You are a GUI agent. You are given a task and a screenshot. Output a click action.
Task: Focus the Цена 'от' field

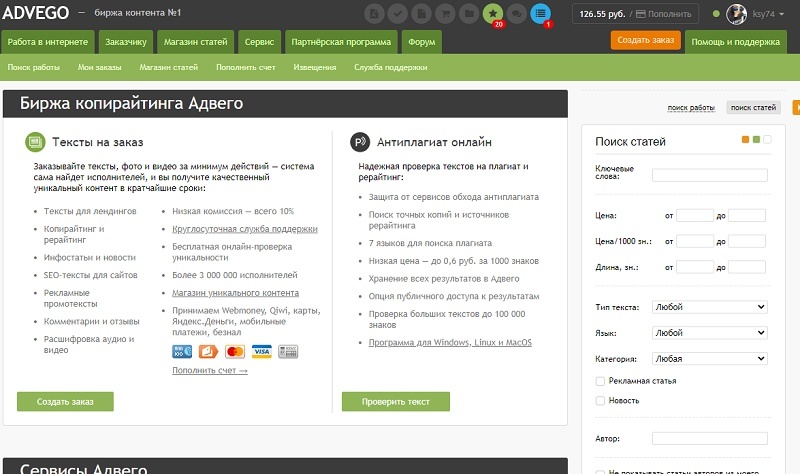(x=695, y=215)
